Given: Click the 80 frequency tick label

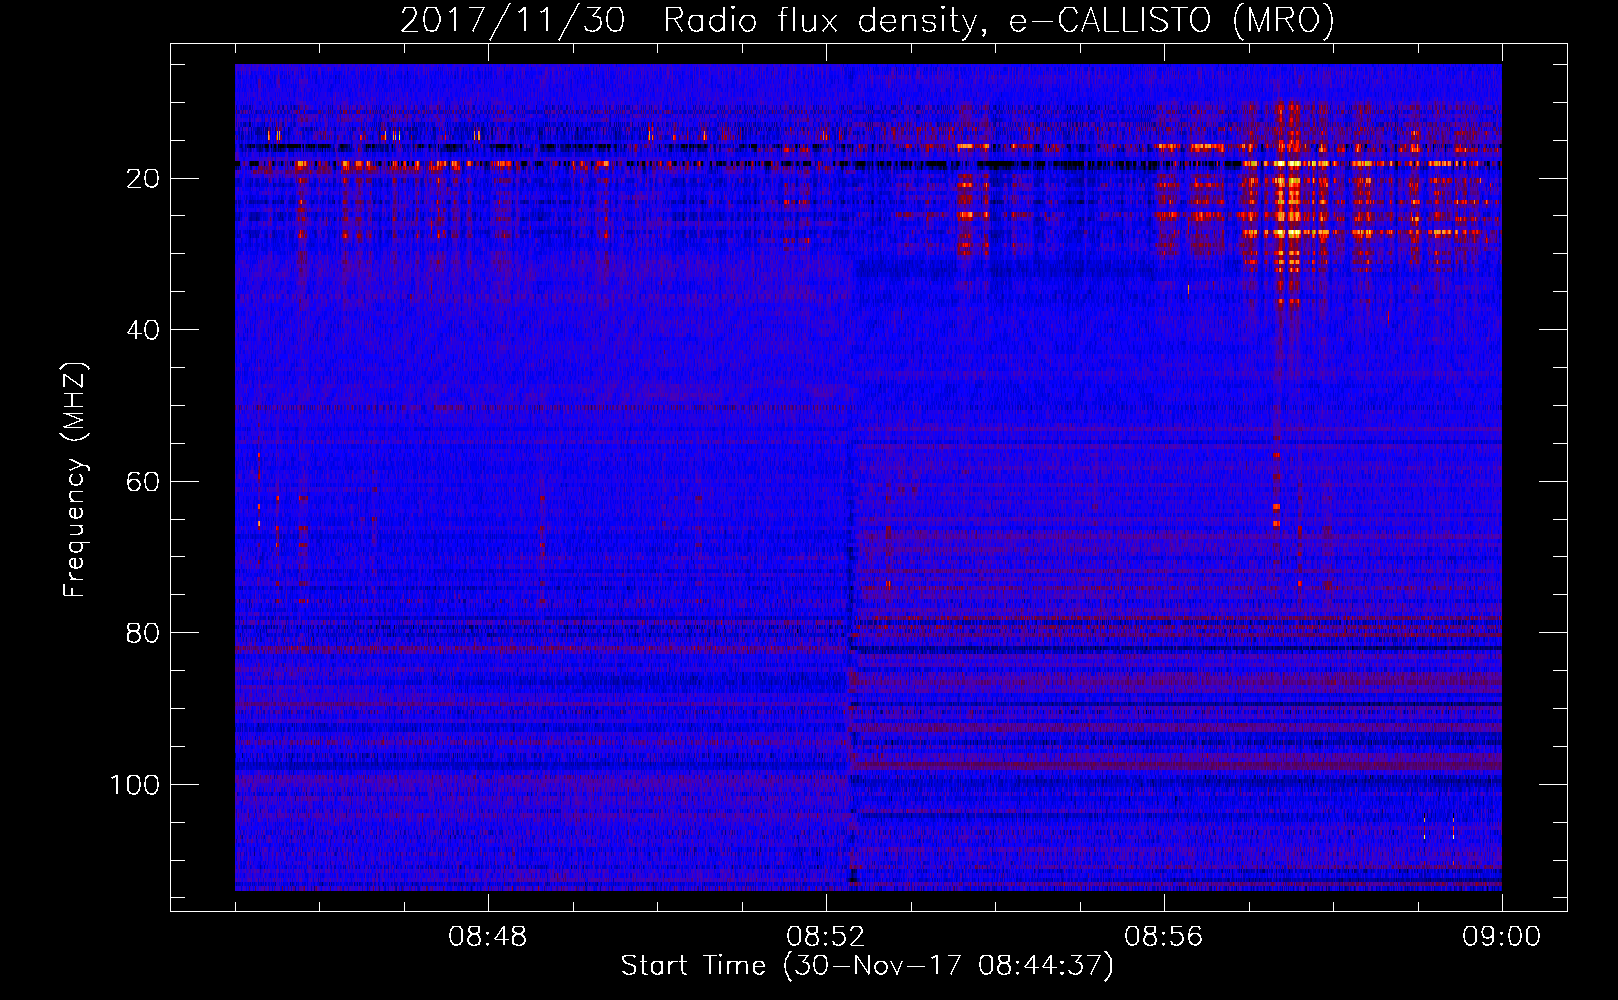Looking at the screenshot, I should point(143,633).
